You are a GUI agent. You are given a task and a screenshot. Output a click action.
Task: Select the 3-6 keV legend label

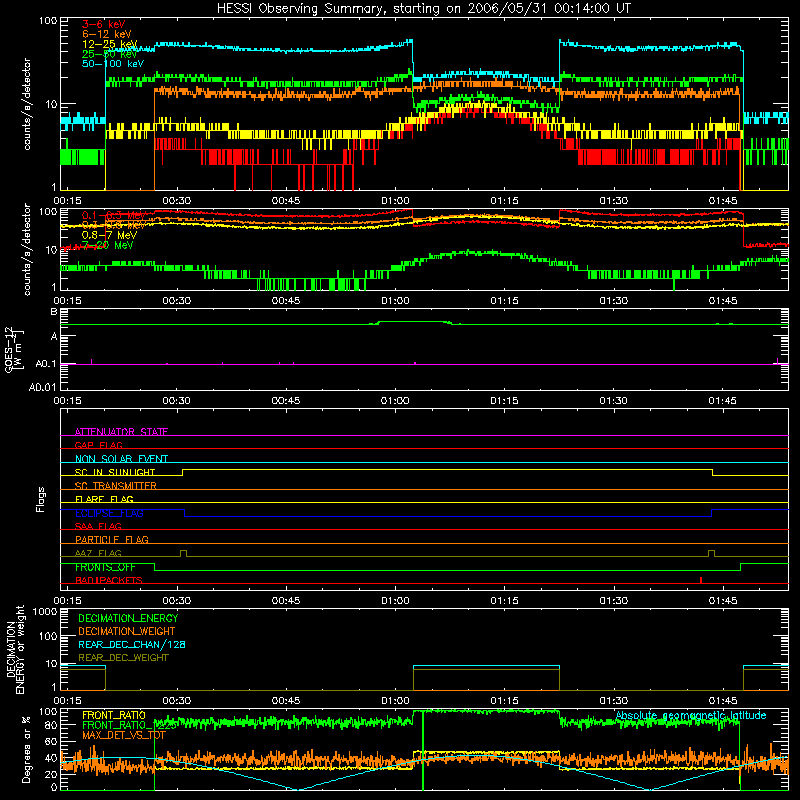(104, 24)
